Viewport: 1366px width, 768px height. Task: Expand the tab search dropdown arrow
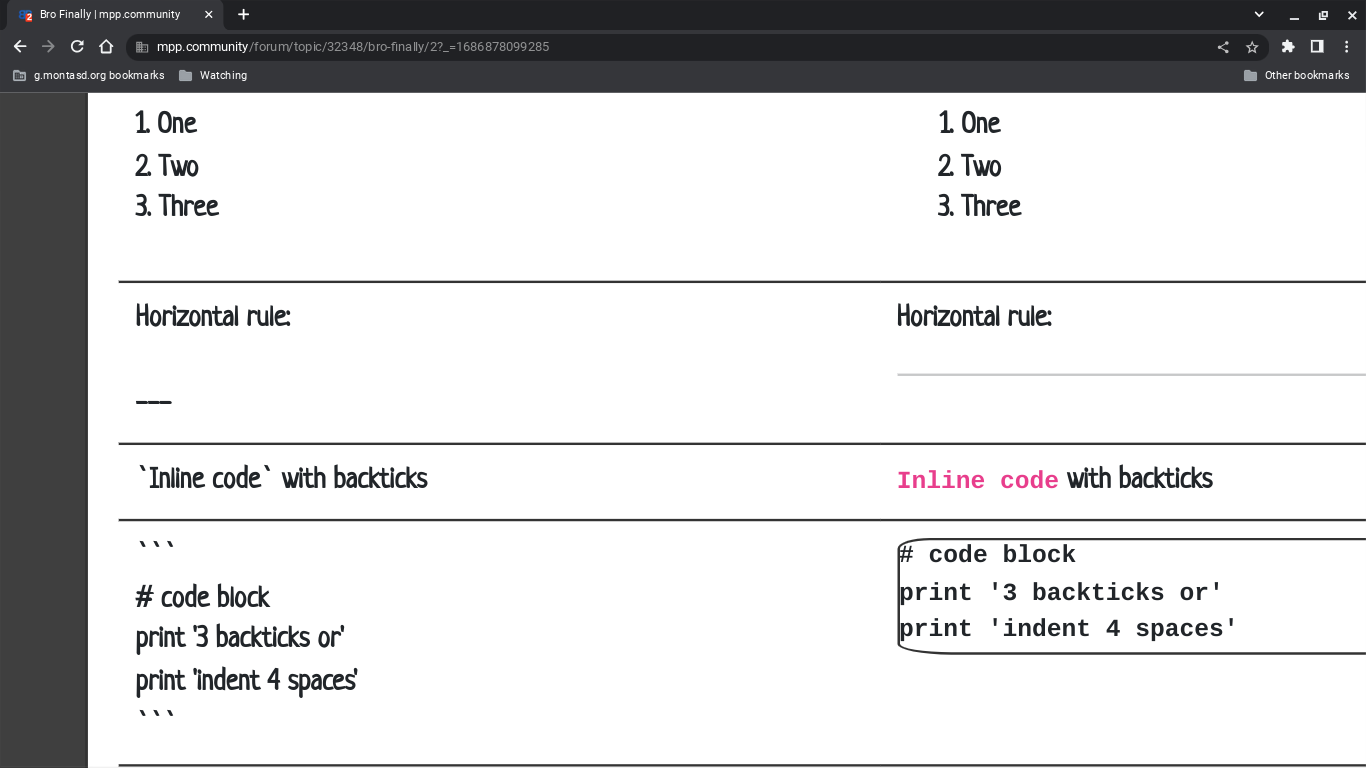(x=1259, y=15)
